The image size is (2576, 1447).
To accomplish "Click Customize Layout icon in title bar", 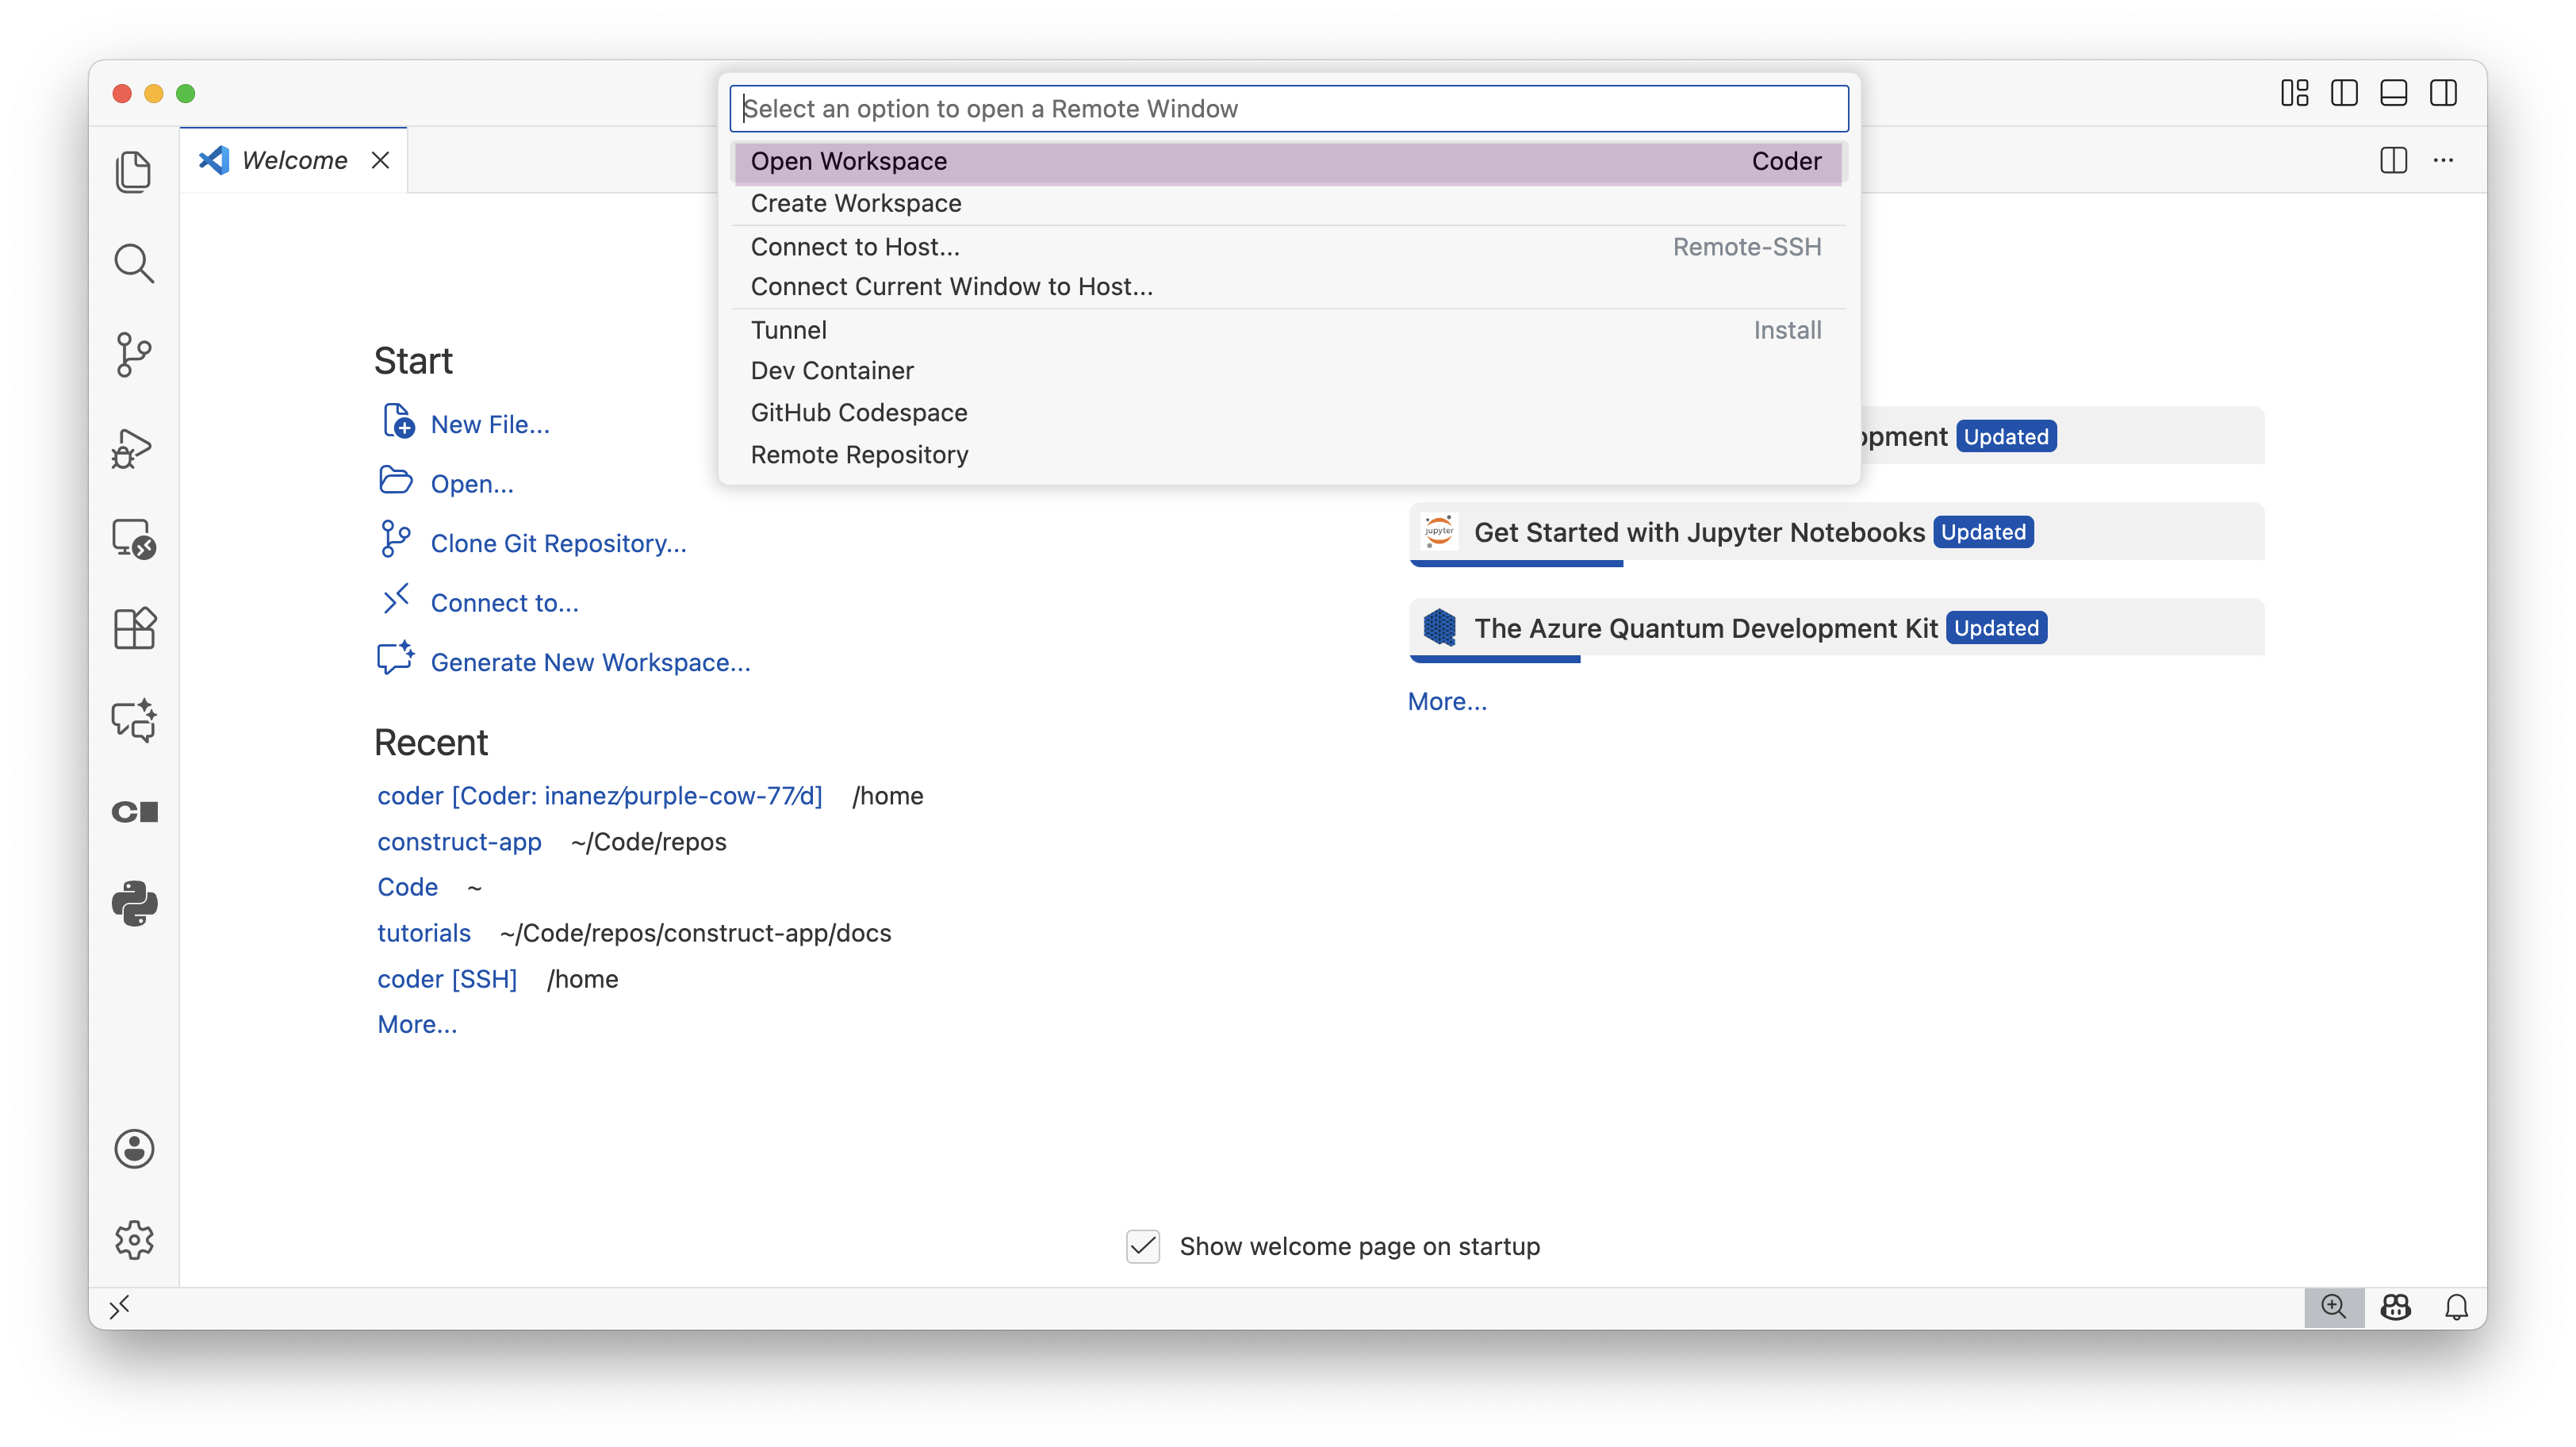I will click(2294, 93).
